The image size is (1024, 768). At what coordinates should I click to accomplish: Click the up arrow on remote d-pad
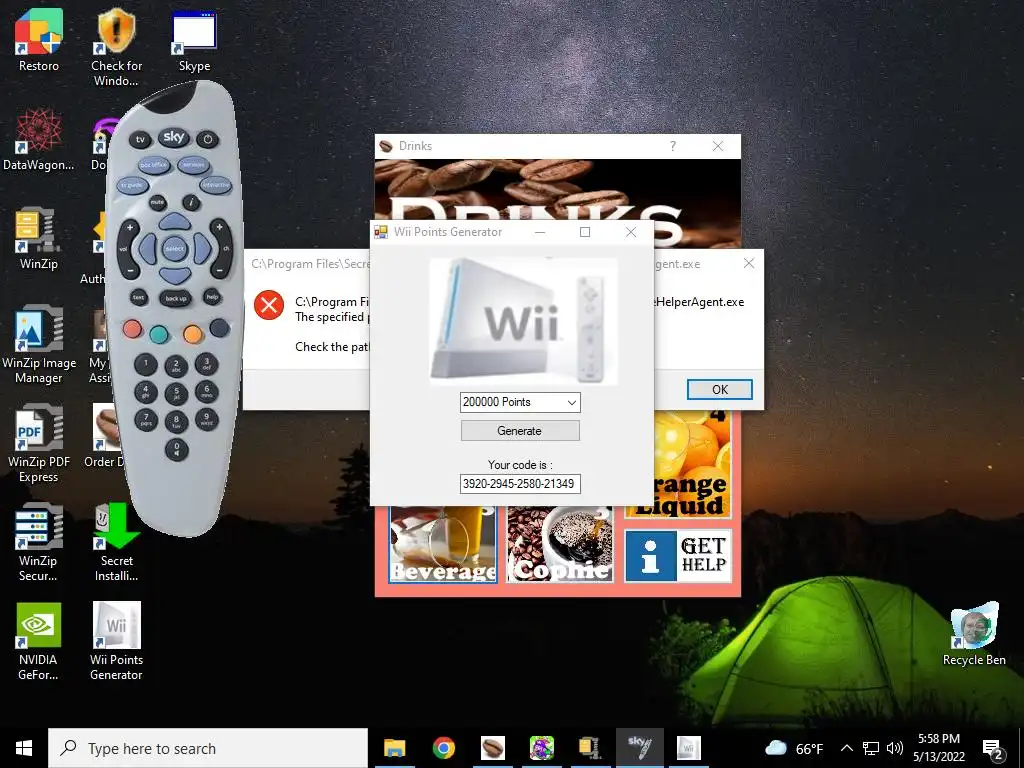pyautogui.click(x=174, y=221)
